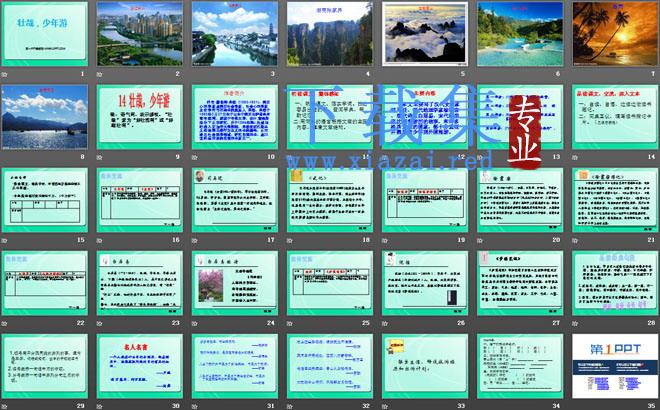Viewport: 660px width, 410px height.
Task: Click animation star icon under slide 33
Action: pyautogui.click(x=385, y=406)
